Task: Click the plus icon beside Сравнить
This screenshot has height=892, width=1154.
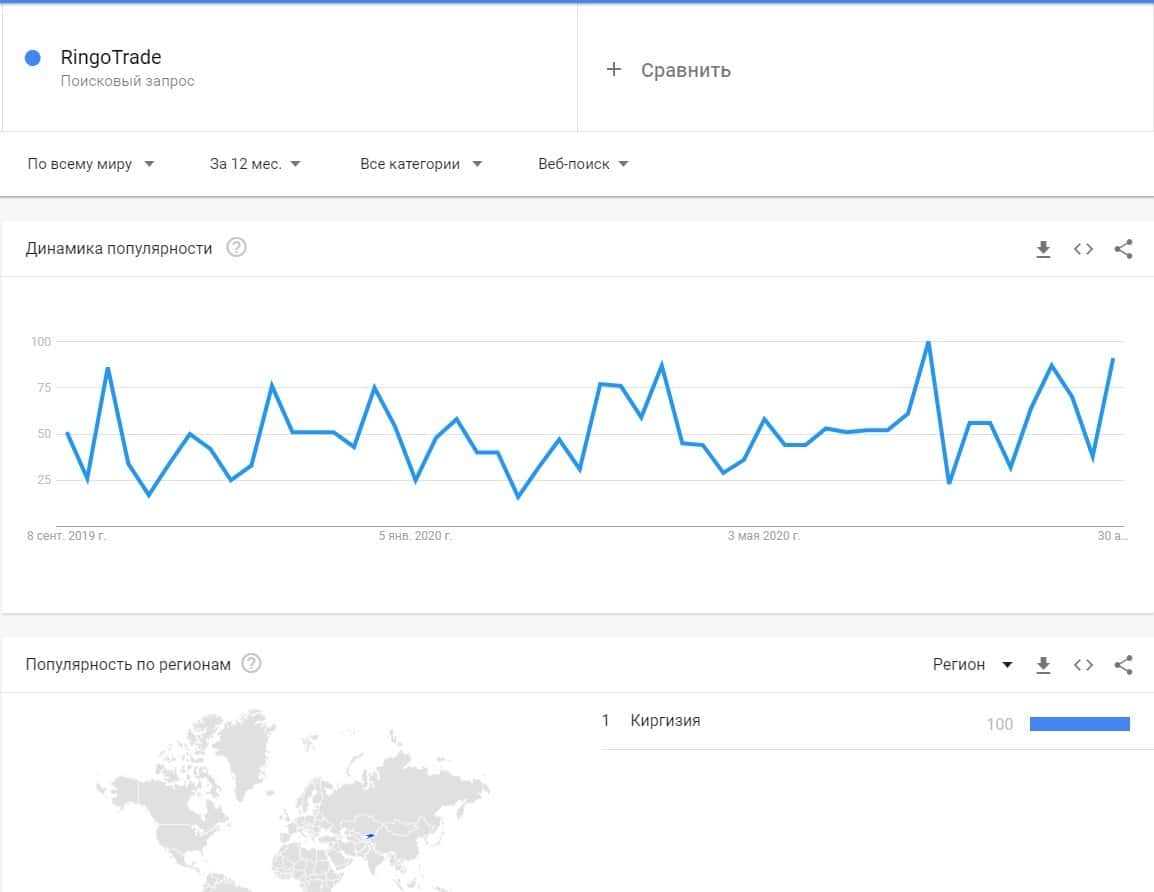Action: [614, 69]
